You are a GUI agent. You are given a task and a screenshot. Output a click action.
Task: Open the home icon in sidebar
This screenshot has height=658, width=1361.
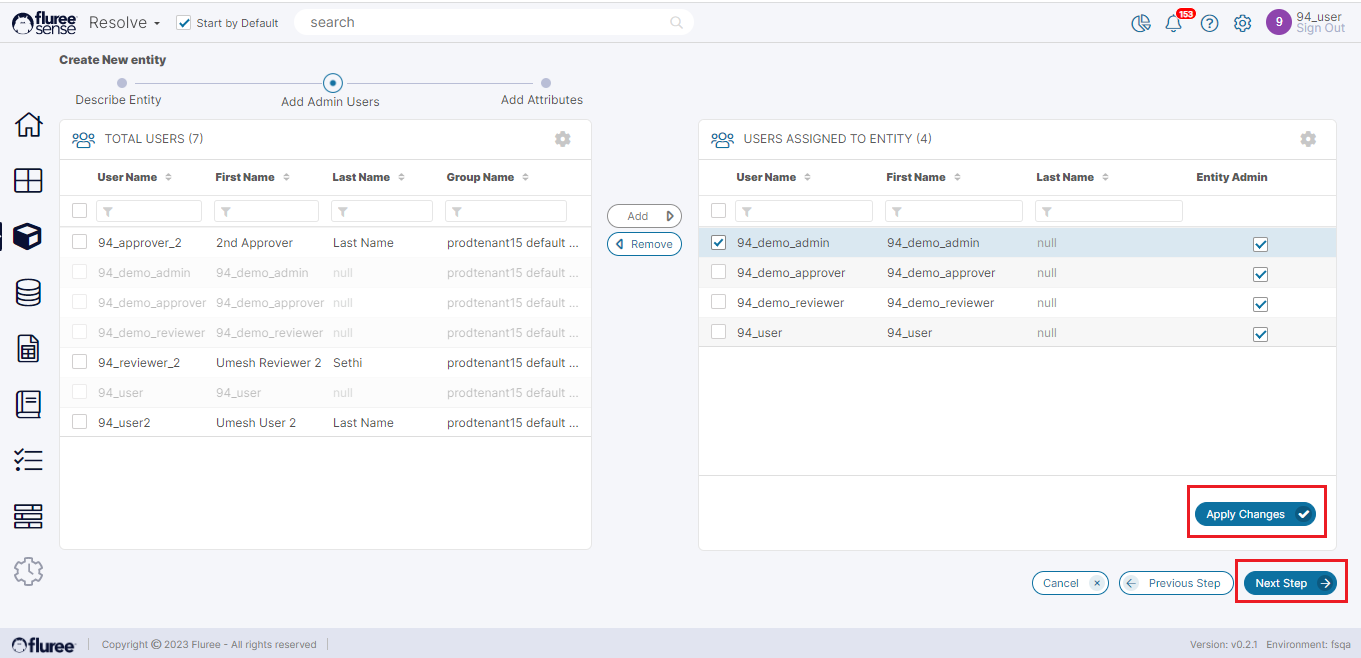click(29, 125)
